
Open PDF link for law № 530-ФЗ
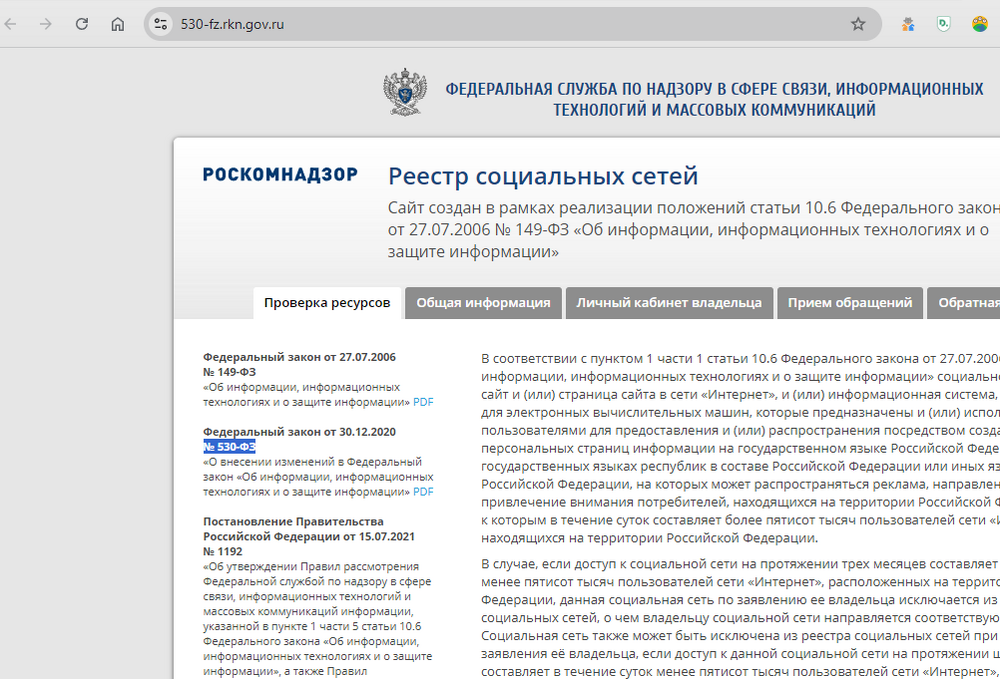pos(423,492)
